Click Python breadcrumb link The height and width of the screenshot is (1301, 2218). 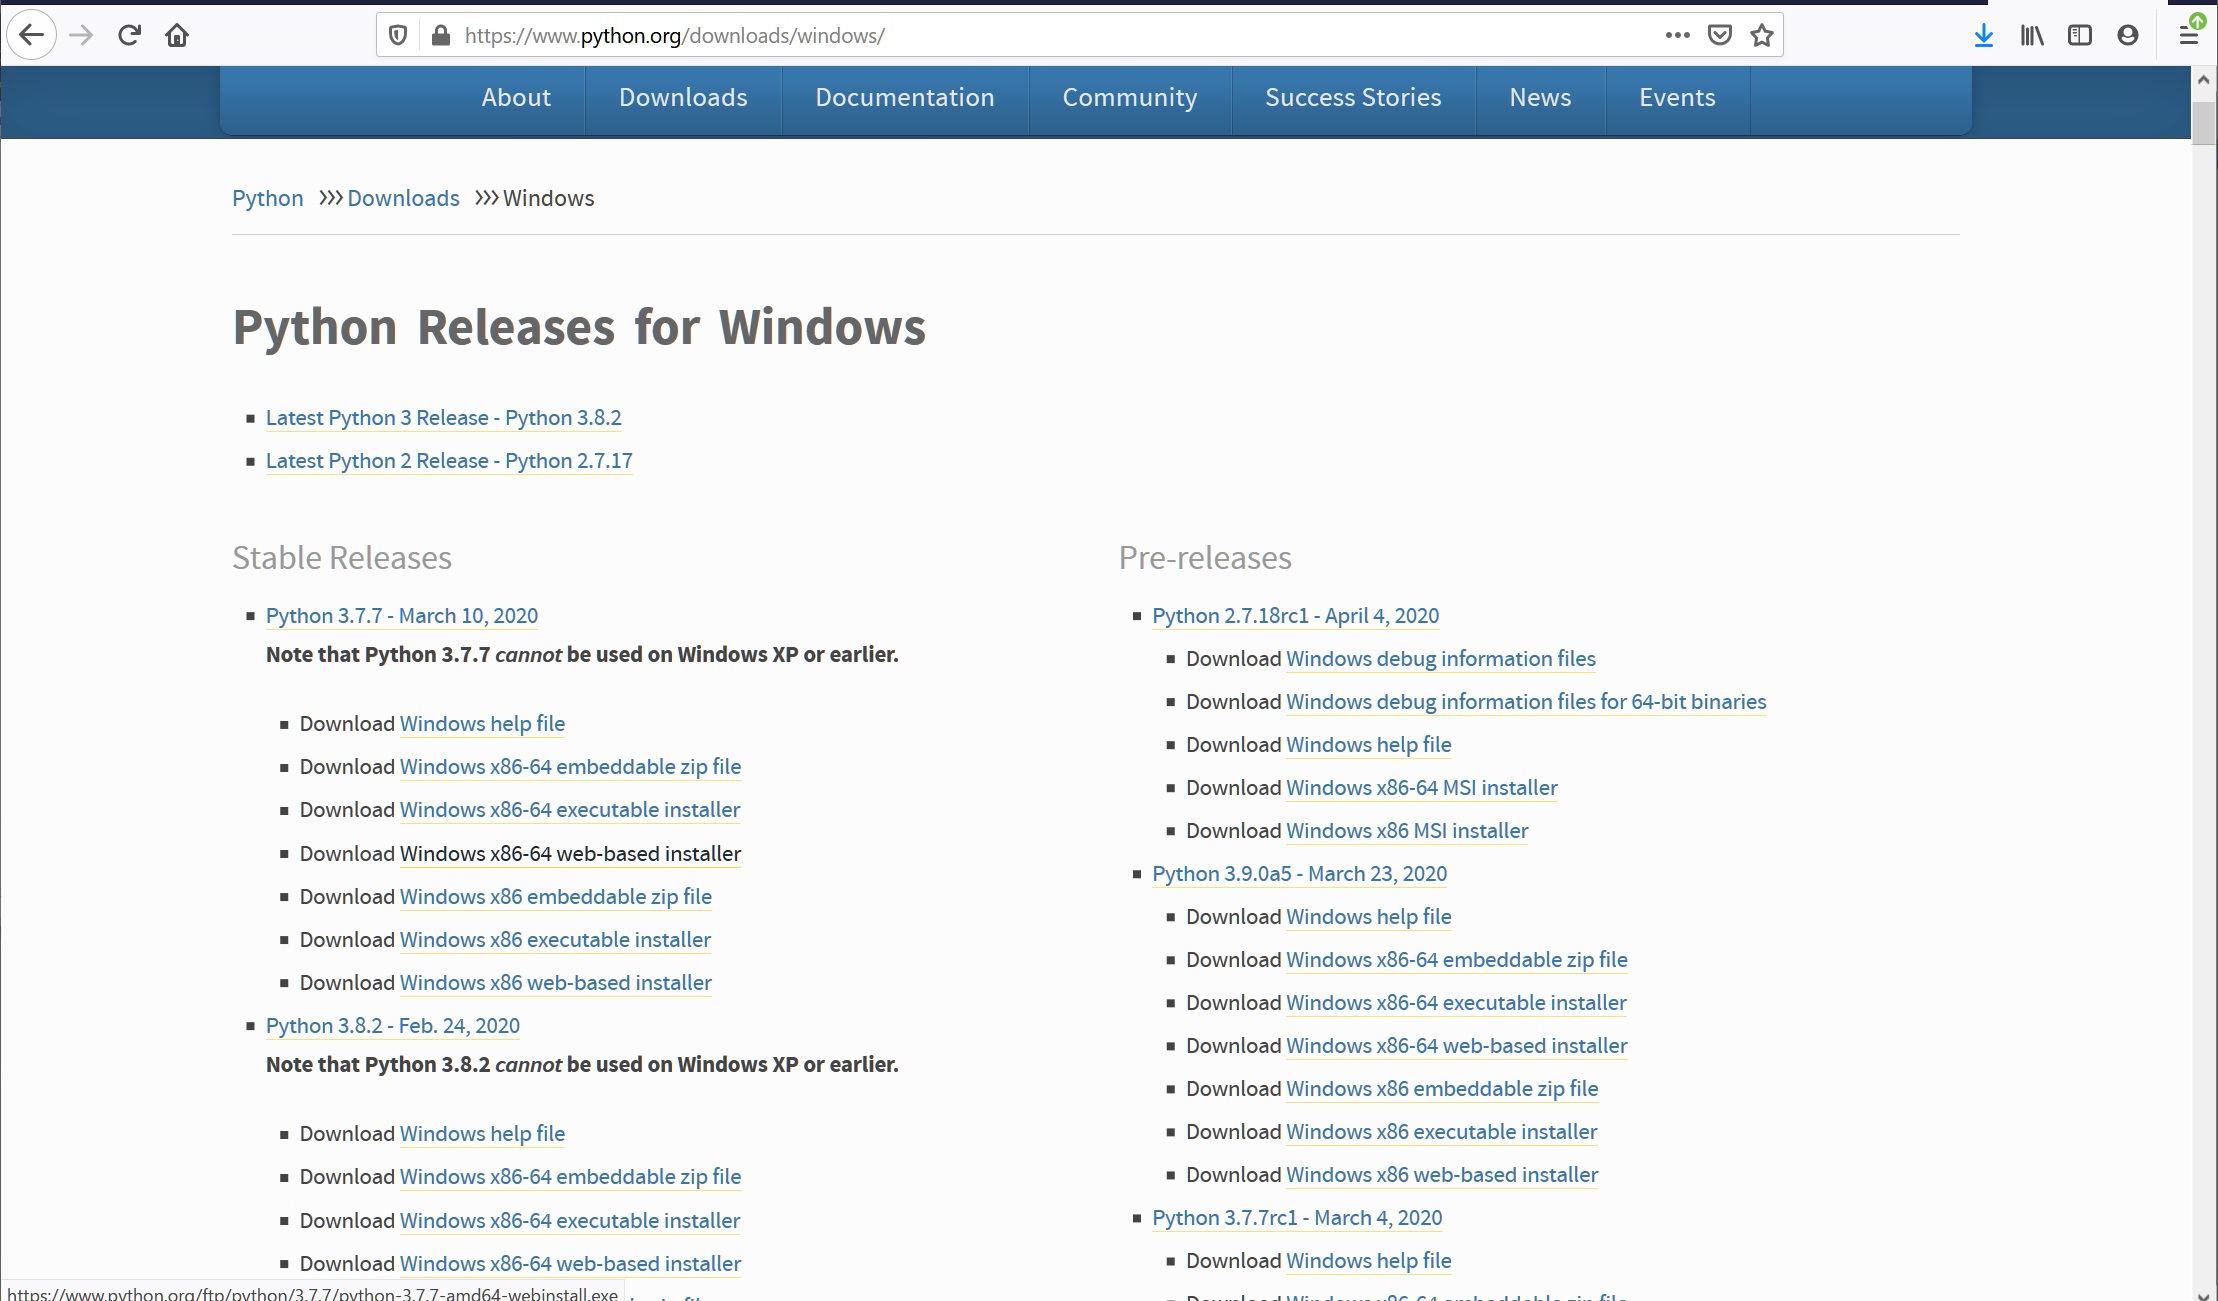click(x=268, y=198)
